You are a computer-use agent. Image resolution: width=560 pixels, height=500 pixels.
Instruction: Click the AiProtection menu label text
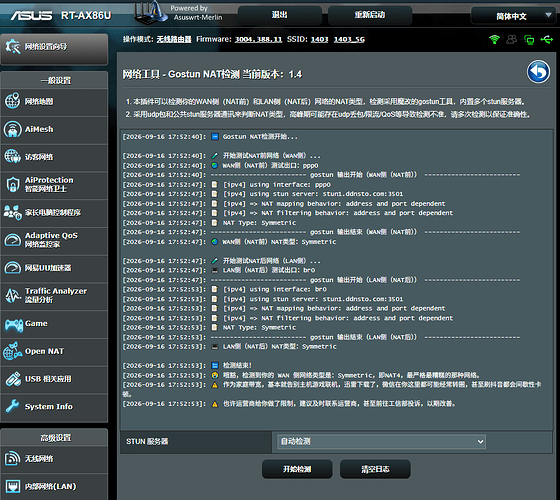pyautogui.click(x=49, y=184)
